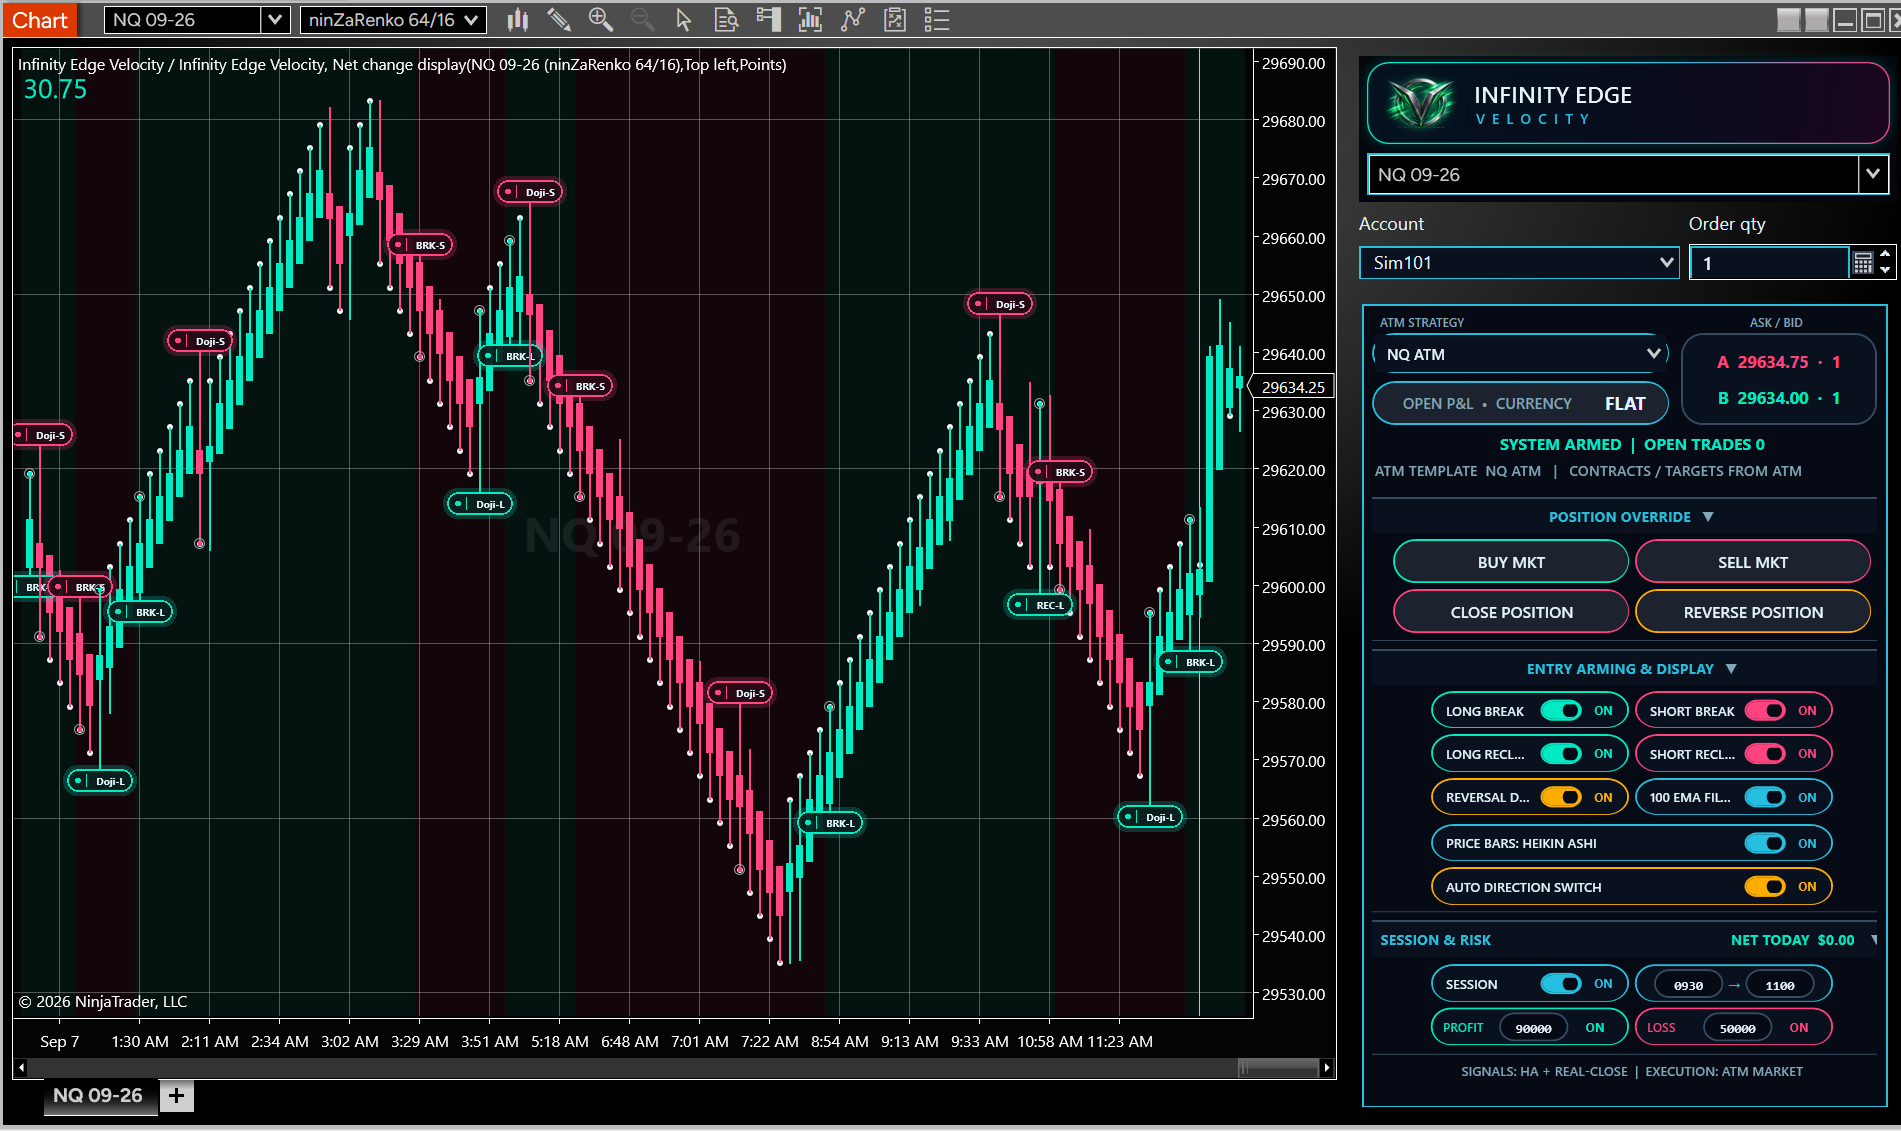The width and height of the screenshot is (1901, 1131).
Task: Open the NQ ATM strategy dropdown
Action: [x=1520, y=354]
